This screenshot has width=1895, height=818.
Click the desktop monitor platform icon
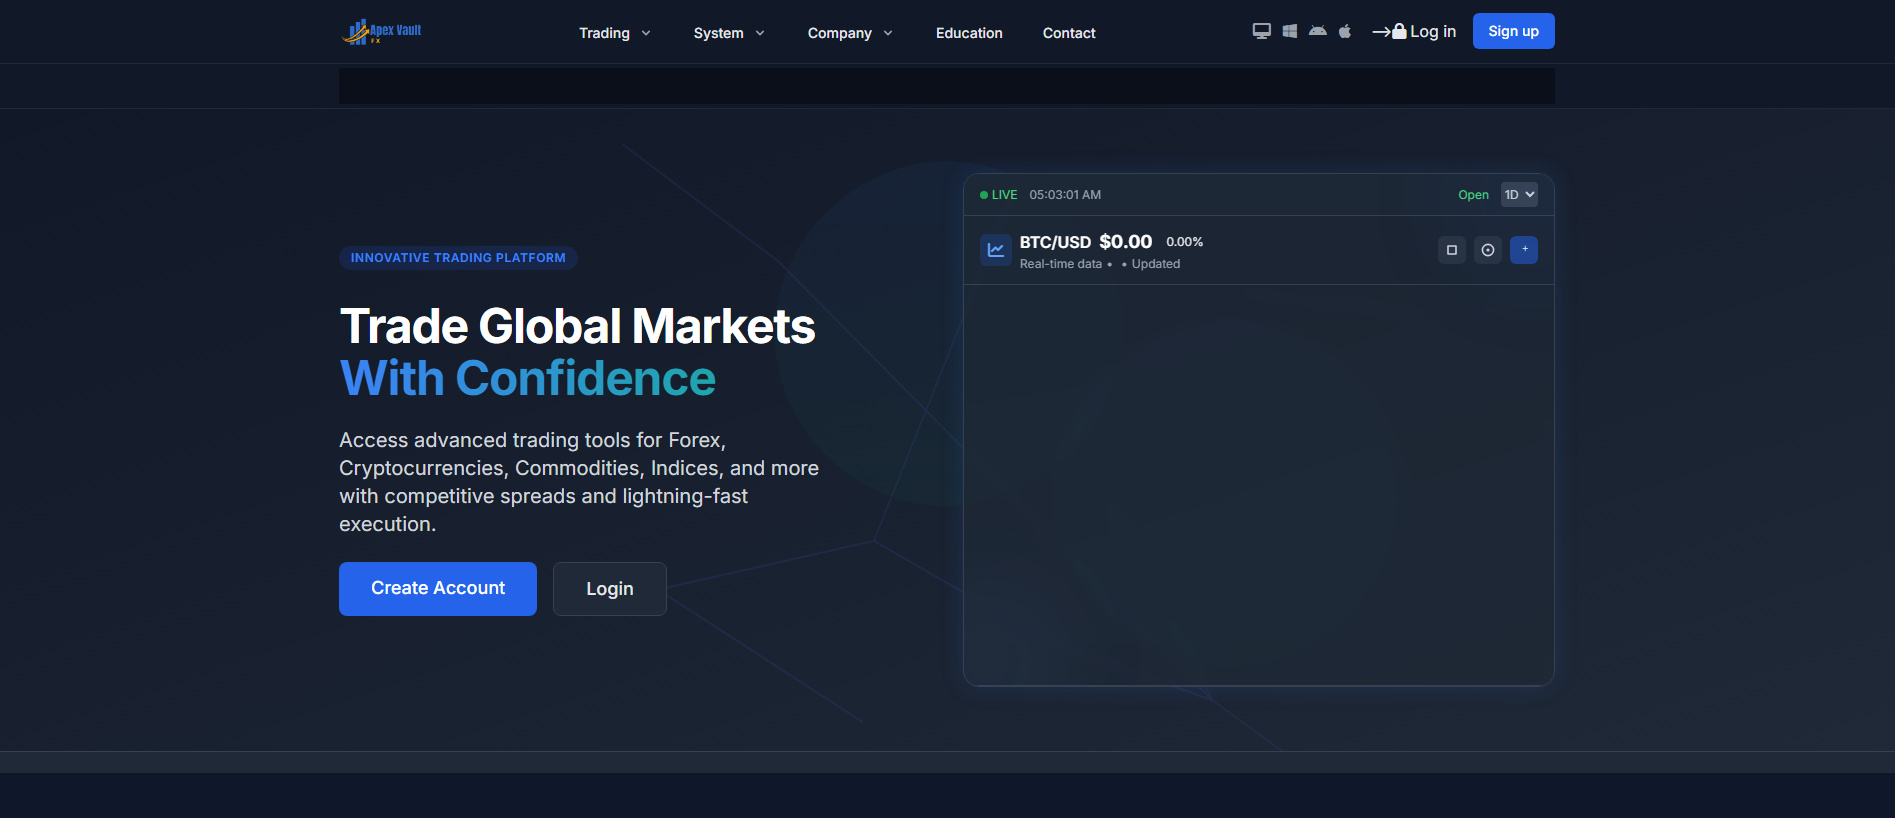1262,31
